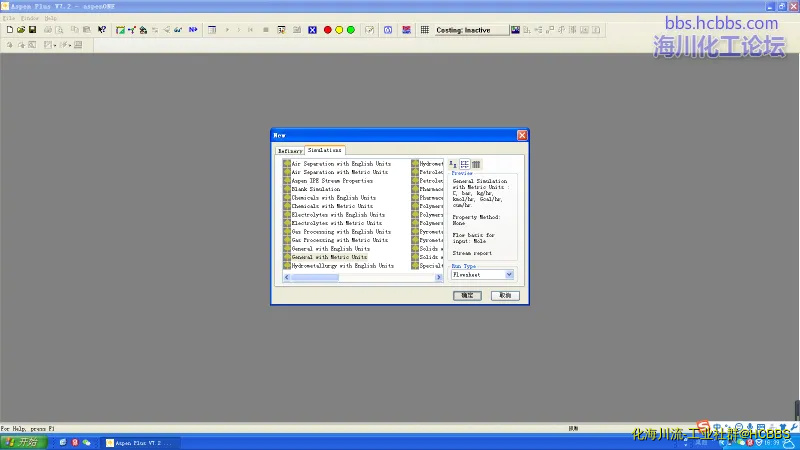Select Electrolytes with English Units template
Screen dimensions: 800x450
[x=338, y=215]
